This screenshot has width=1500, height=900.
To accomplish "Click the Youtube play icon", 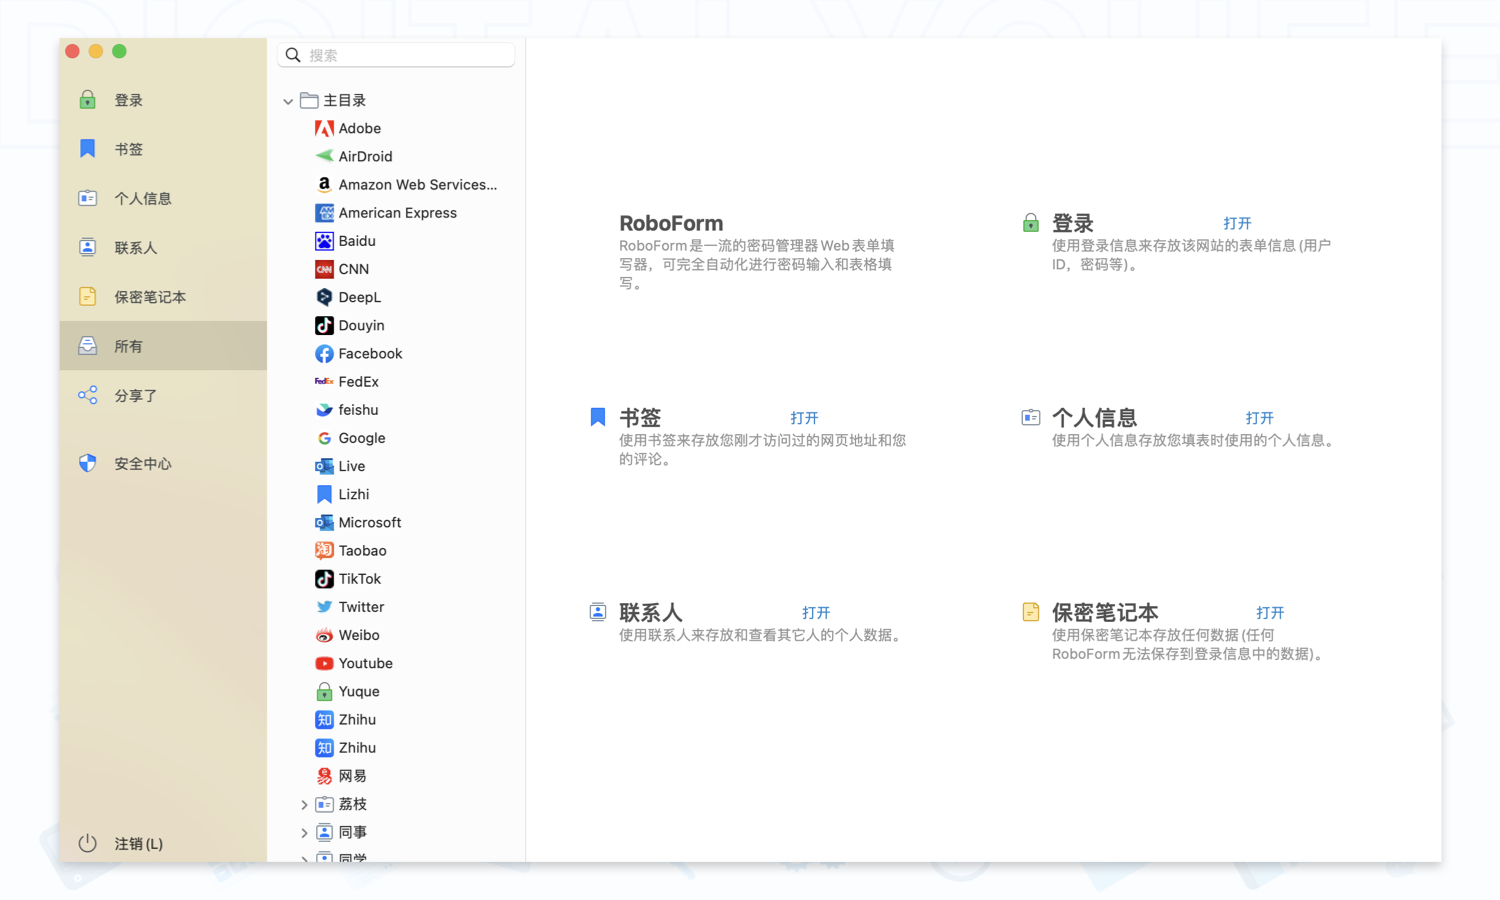I will (324, 663).
